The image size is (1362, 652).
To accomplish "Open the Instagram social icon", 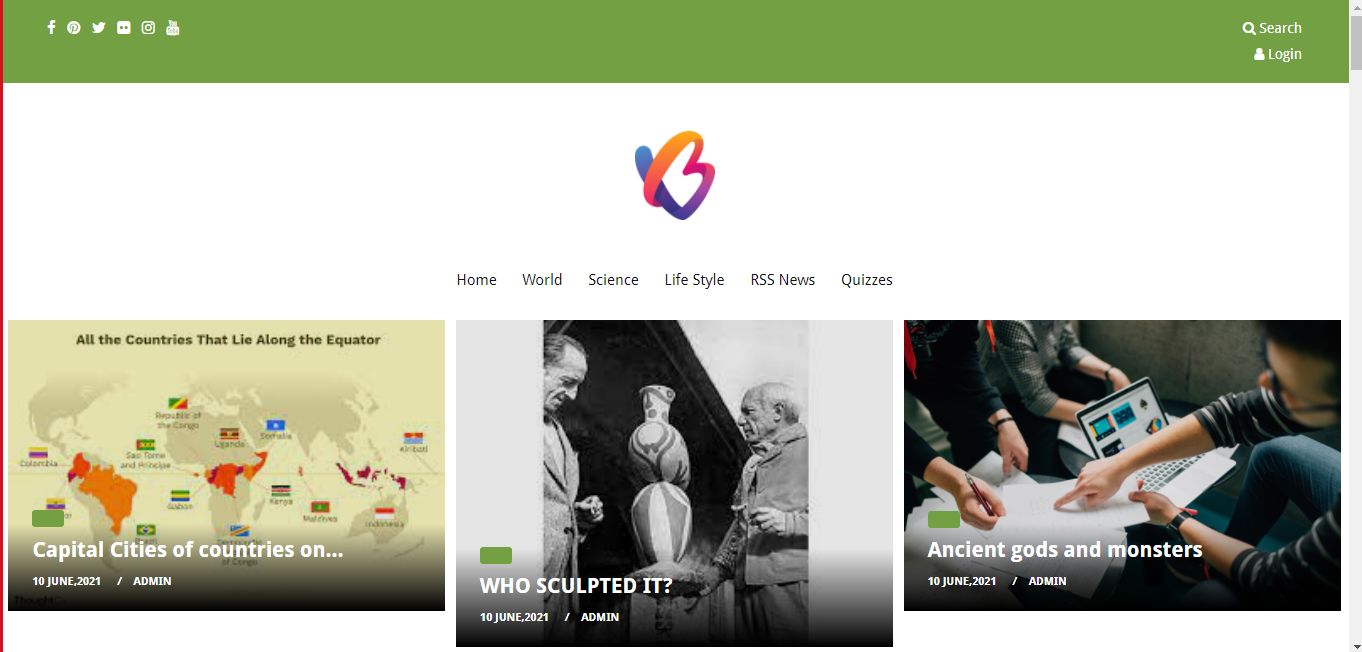I will [148, 27].
